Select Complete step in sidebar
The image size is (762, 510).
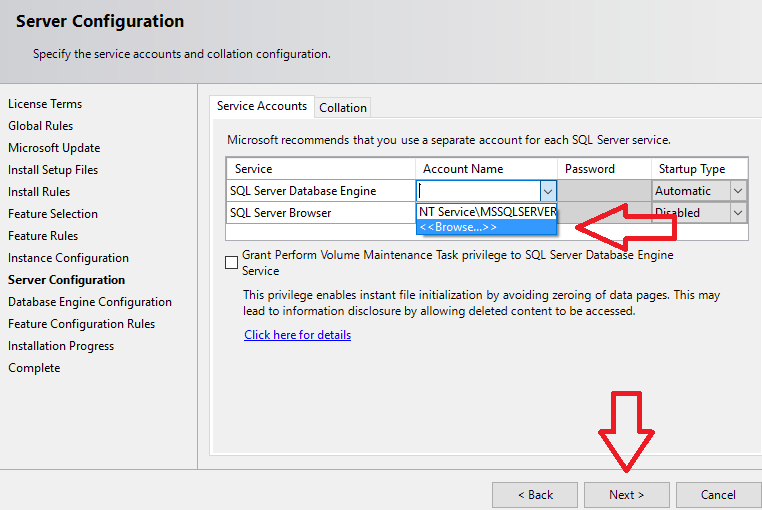pyautogui.click(x=34, y=368)
